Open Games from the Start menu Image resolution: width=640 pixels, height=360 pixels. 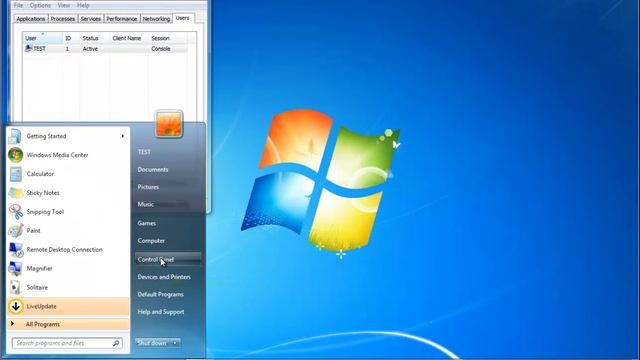tap(147, 223)
